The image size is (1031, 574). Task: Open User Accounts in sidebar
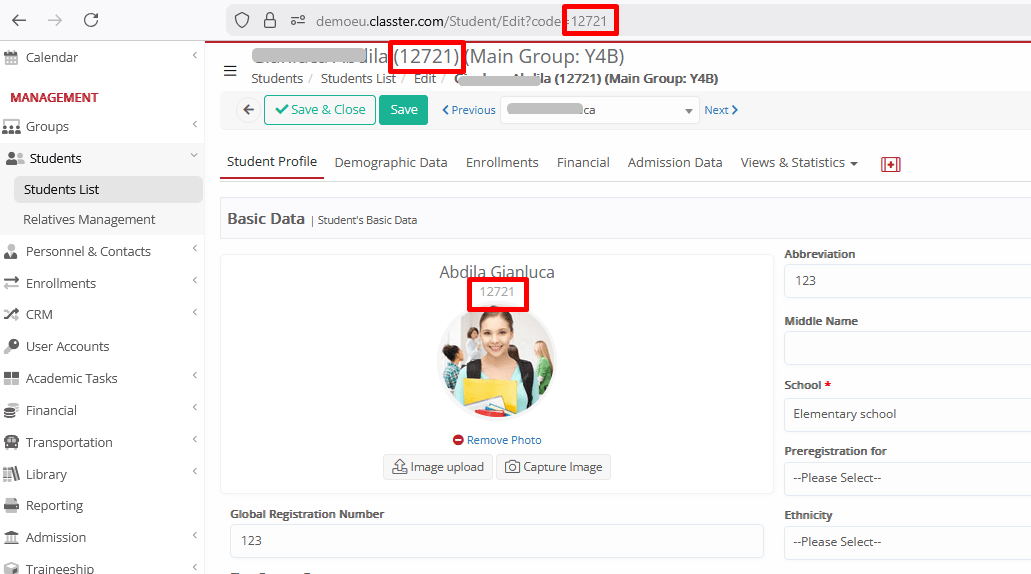click(67, 346)
